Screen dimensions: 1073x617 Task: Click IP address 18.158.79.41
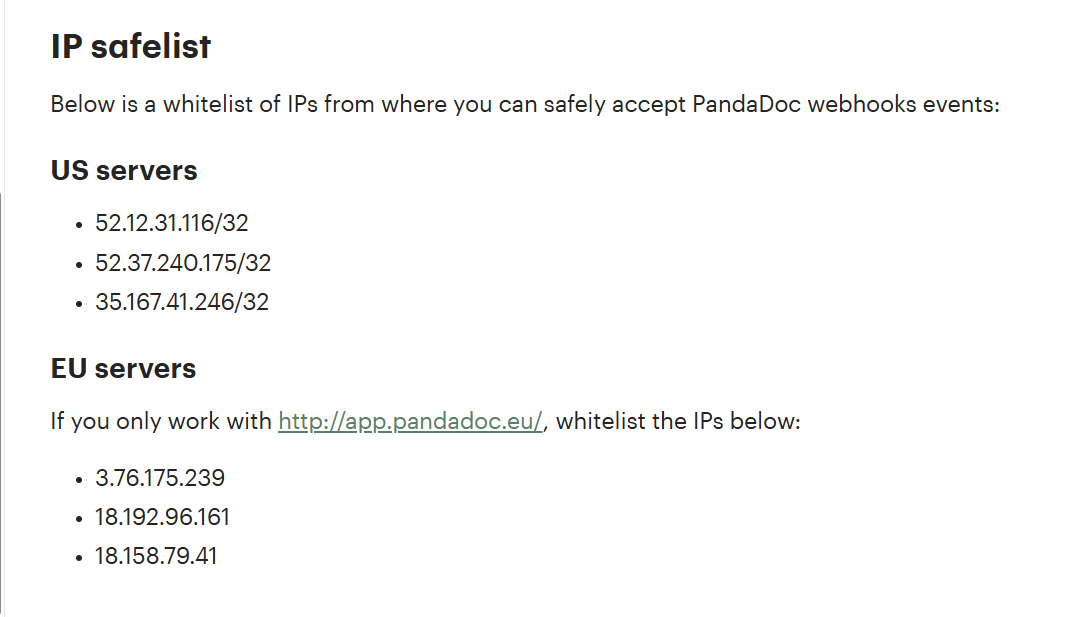coord(156,555)
